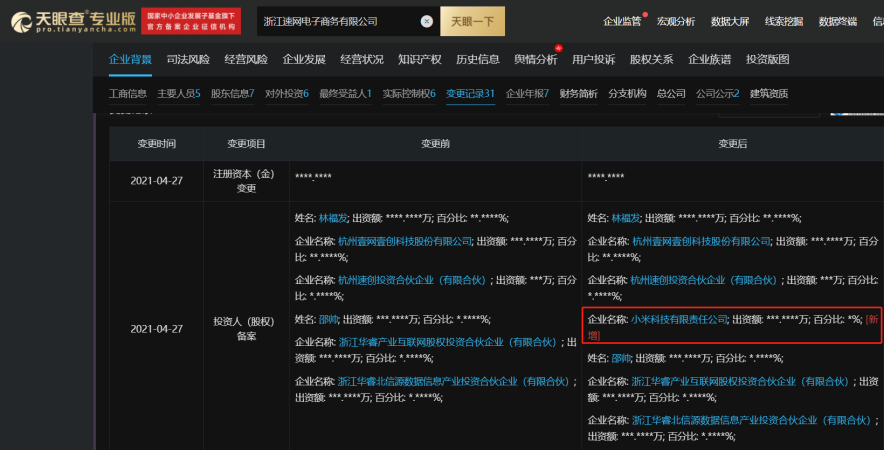Open the 用户投诉 tab
This screenshot has width=885, height=451.
coord(594,59)
